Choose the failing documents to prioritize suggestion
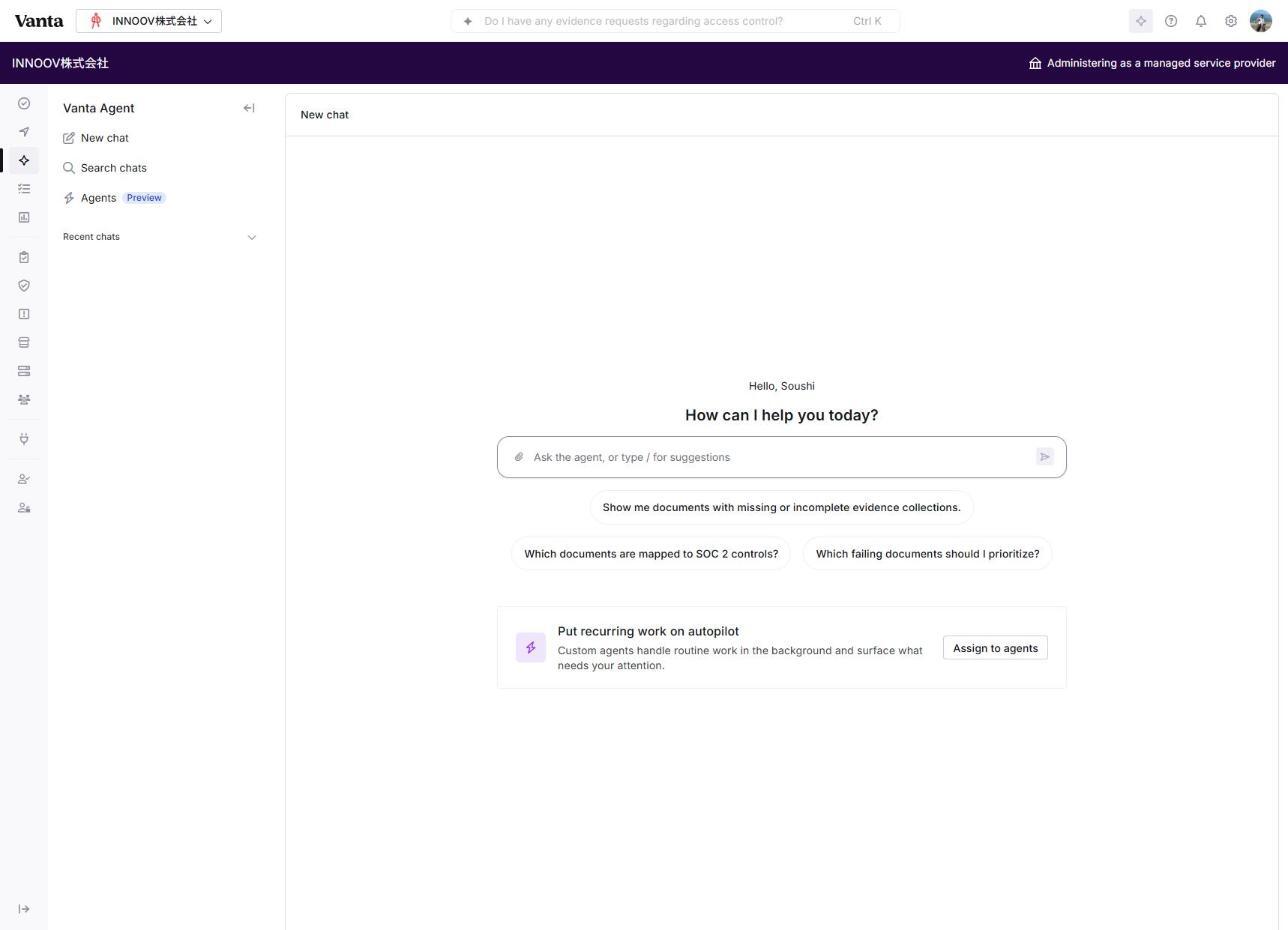This screenshot has height=930, width=1288. pyautogui.click(x=928, y=554)
